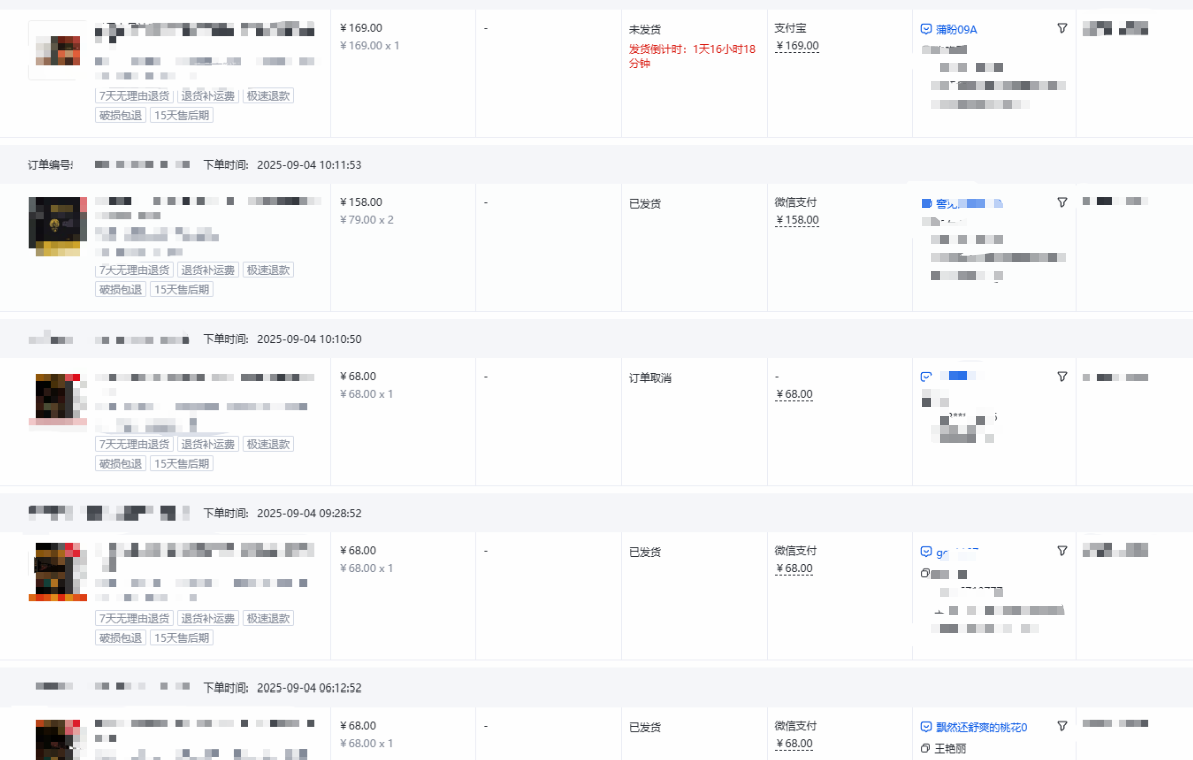Copy recipient name 王艳丽 with copy icon
This screenshot has height=760, width=1193.
click(x=925, y=748)
